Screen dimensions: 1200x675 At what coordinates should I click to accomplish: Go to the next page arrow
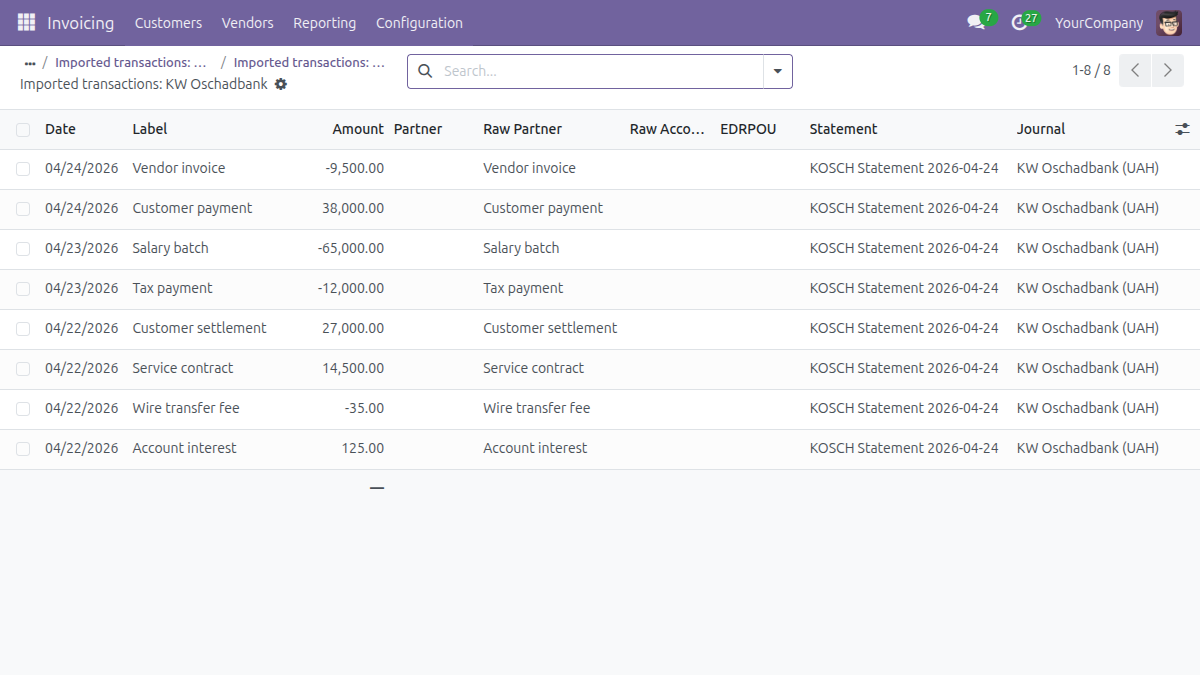(x=1167, y=71)
